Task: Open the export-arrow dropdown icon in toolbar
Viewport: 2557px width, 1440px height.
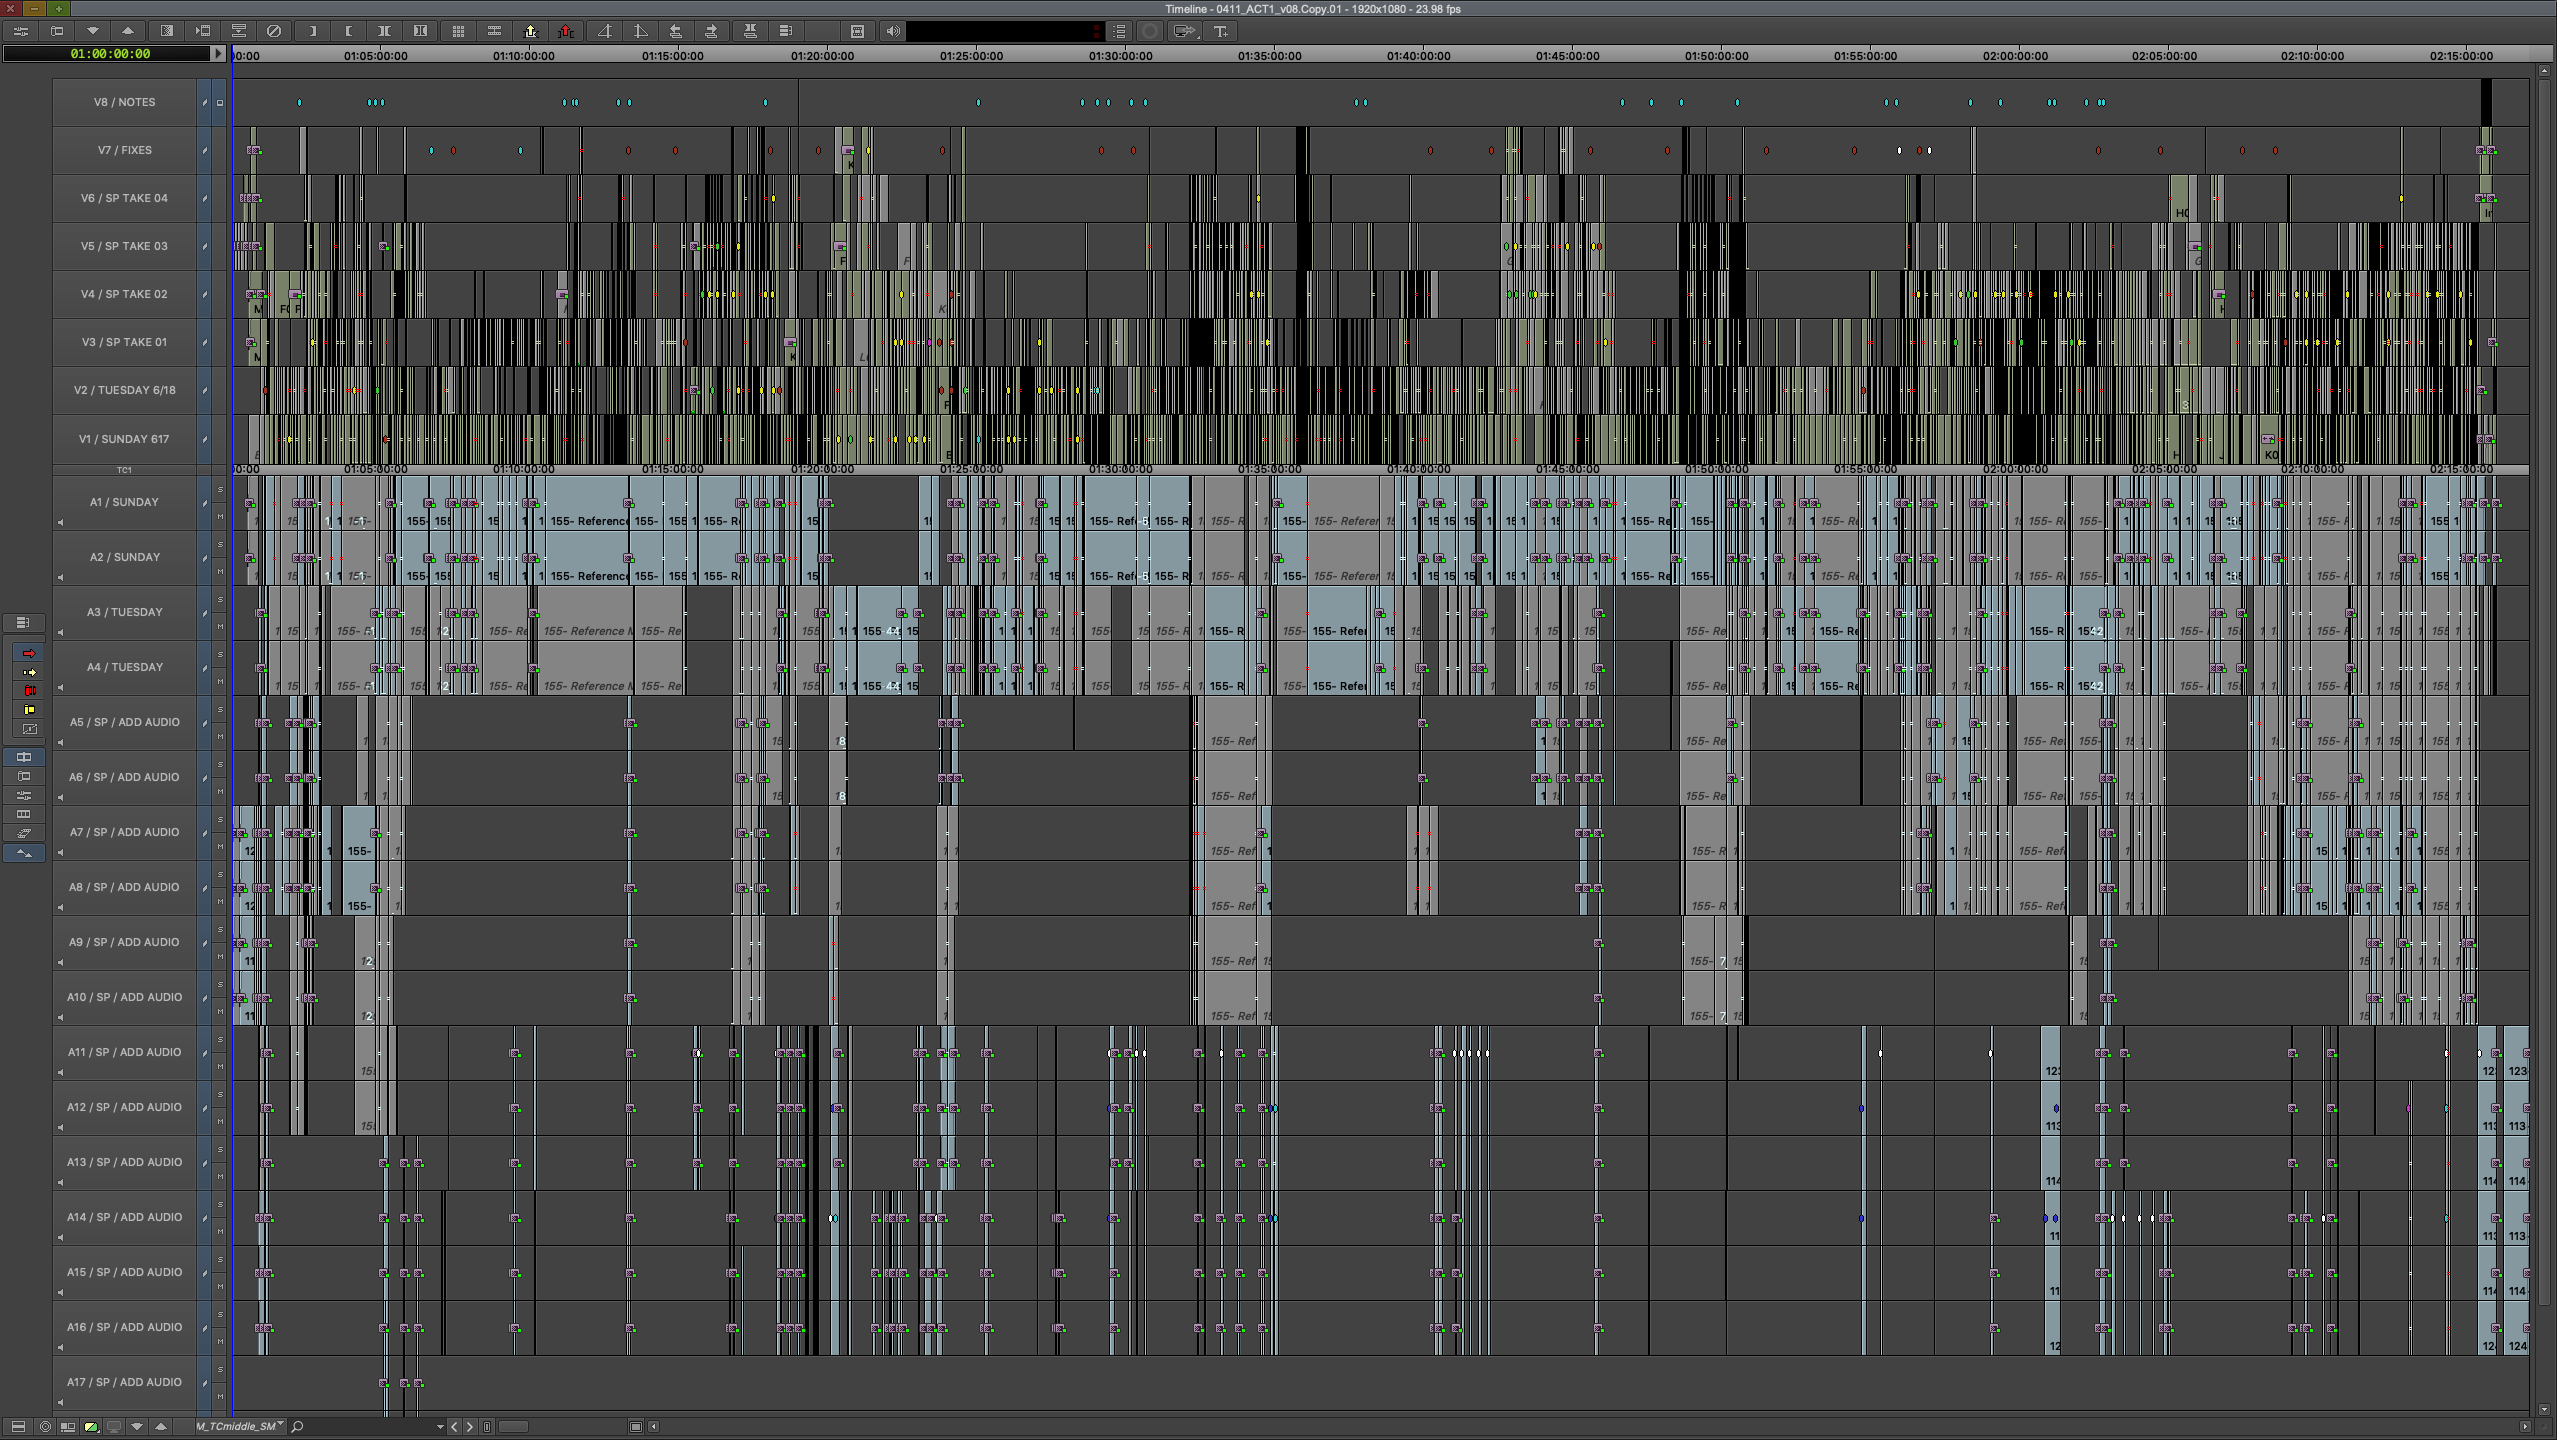Action: click(x=1185, y=31)
